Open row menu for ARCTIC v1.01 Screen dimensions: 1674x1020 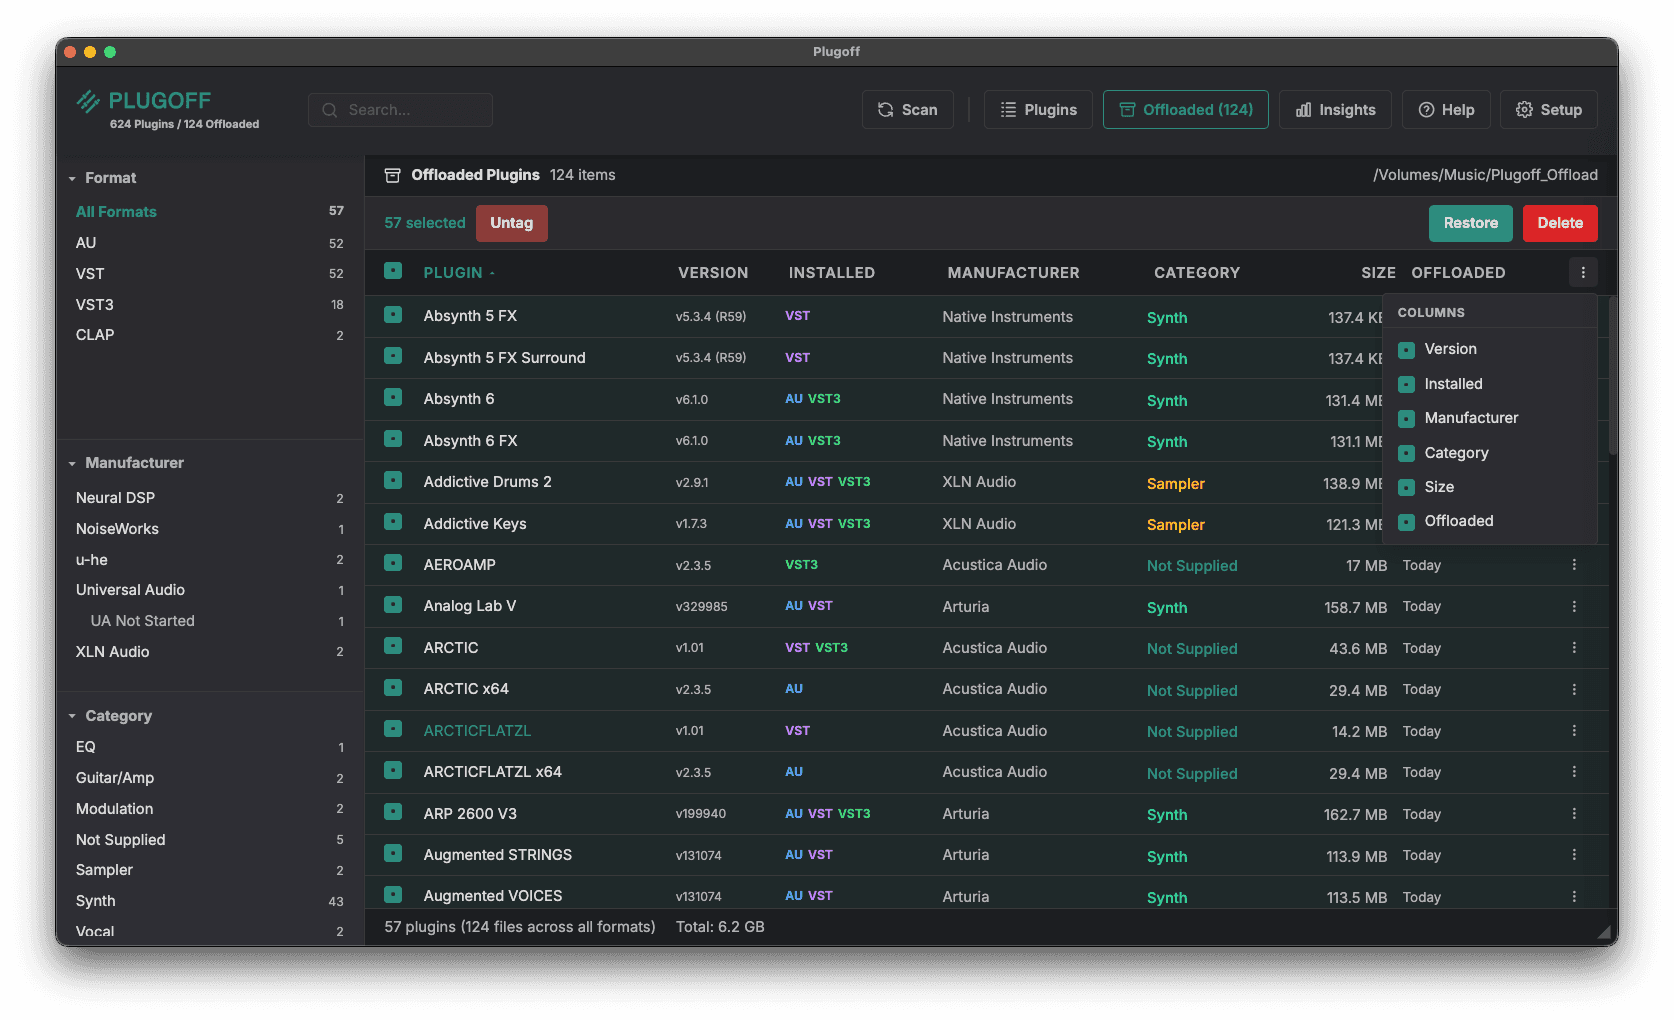[1574, 648]
